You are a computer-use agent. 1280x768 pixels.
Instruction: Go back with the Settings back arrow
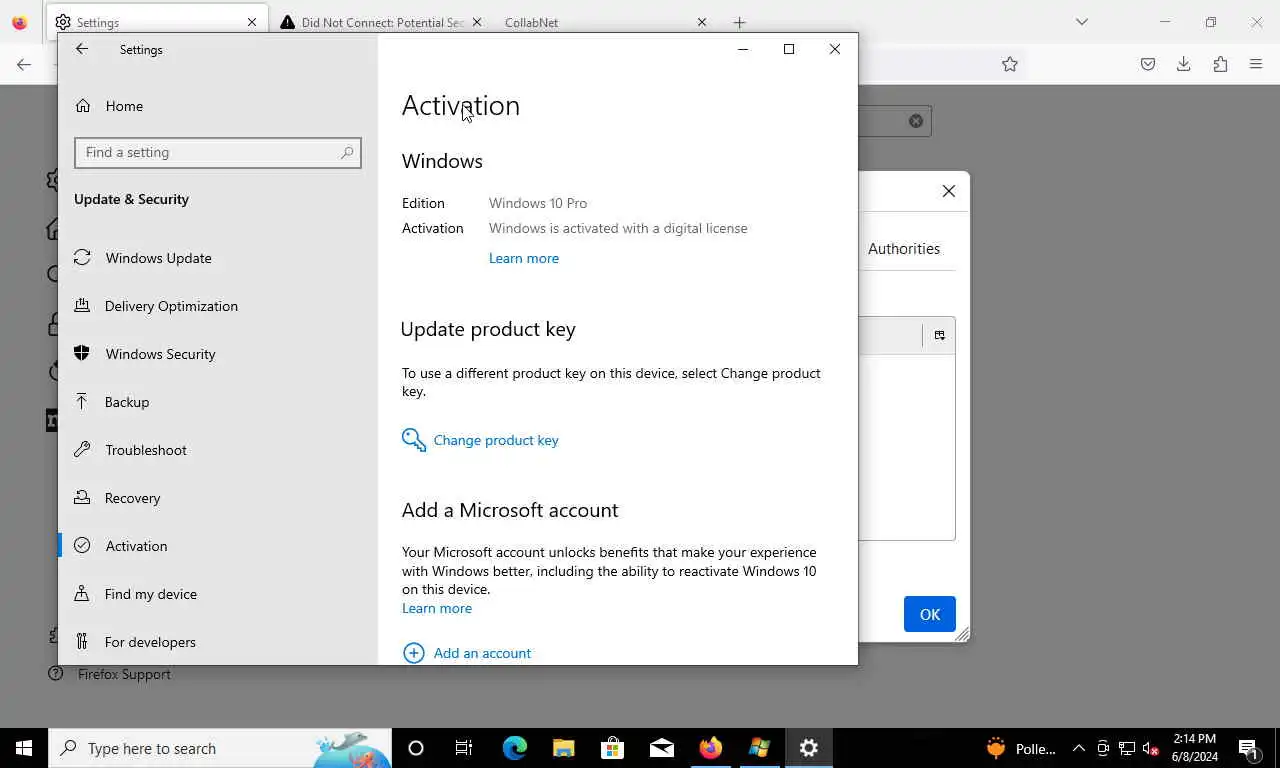pos(82,49)
